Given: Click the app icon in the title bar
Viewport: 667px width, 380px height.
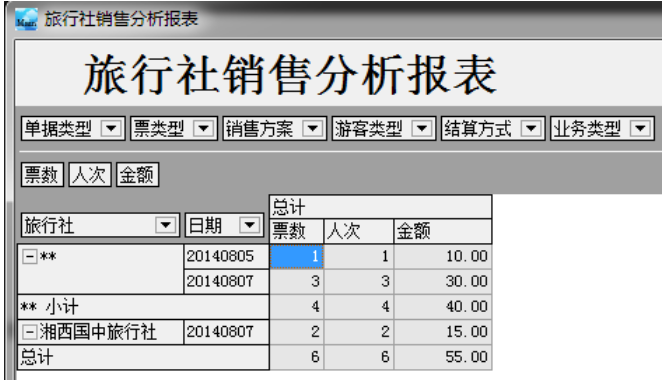Looking at the screenshot, I should 26,19.
